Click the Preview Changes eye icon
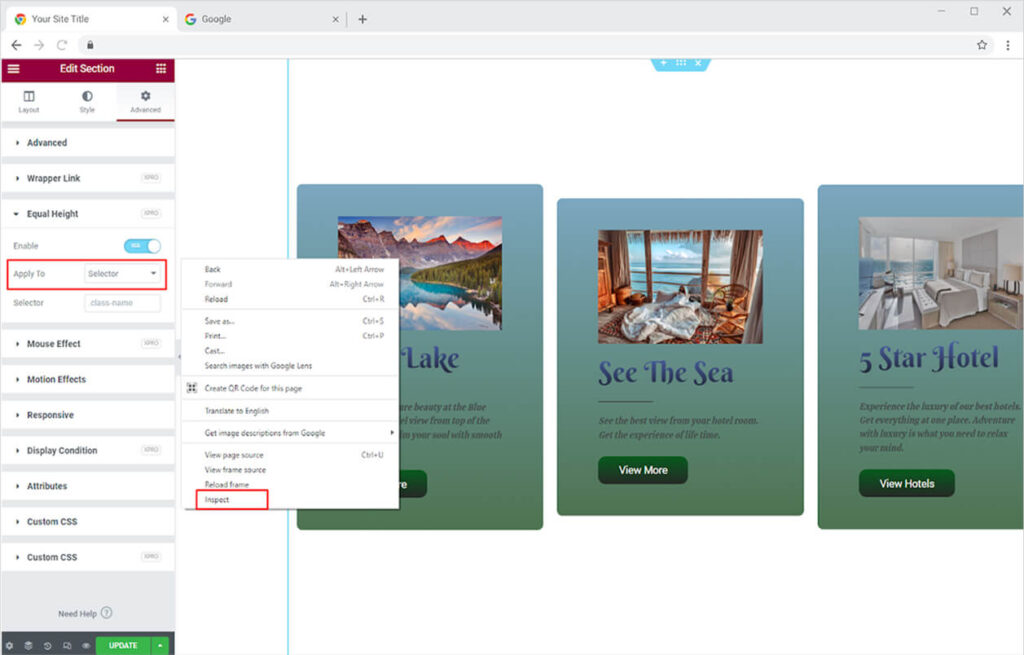1024x655 pixels. click(x=86, y=646)
